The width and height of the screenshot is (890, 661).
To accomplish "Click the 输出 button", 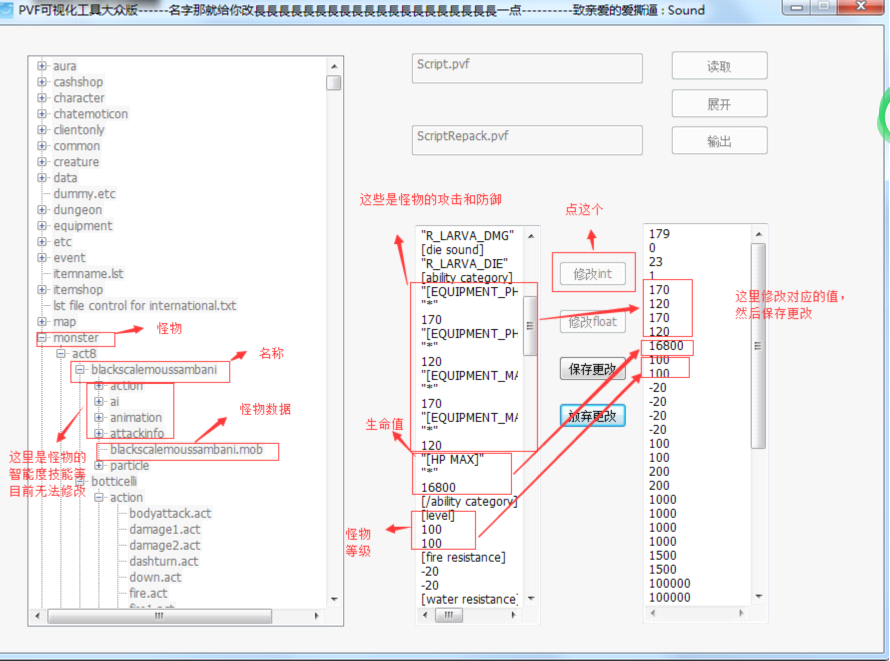I will (719, 141).
